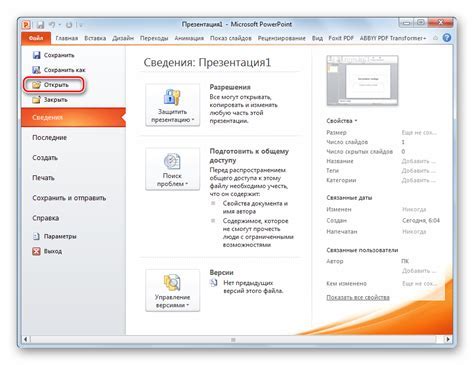
Task: Click the Версии heading text
Action: [x=221, y=272]
